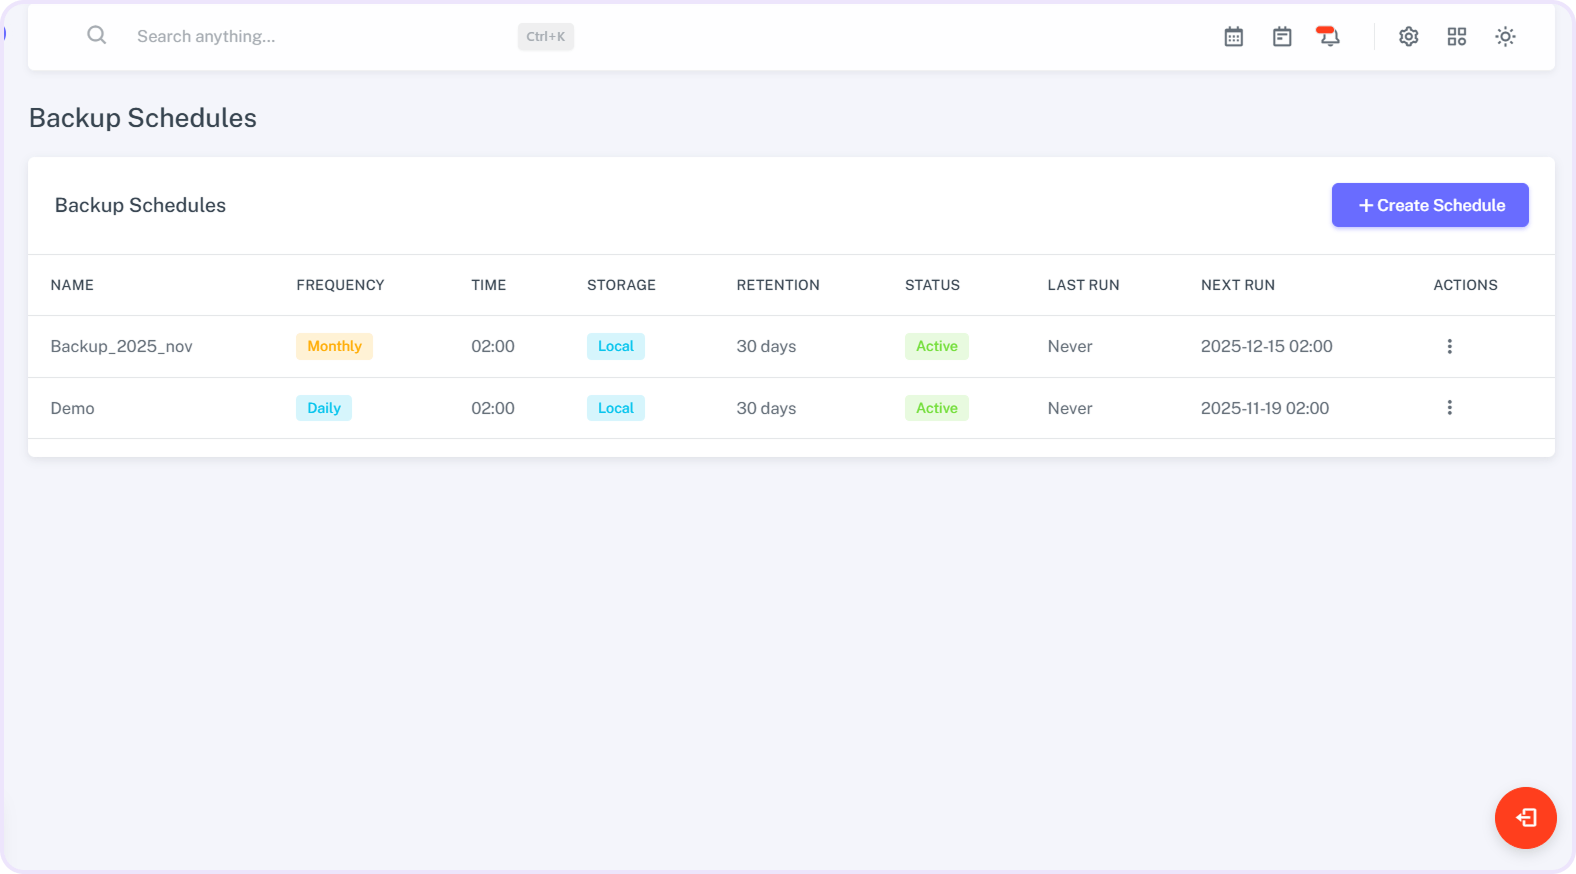Toggle light/dark theme with sun icon
The height and width of the screenshot is (874, 1576).
[x=1504, y=37]
